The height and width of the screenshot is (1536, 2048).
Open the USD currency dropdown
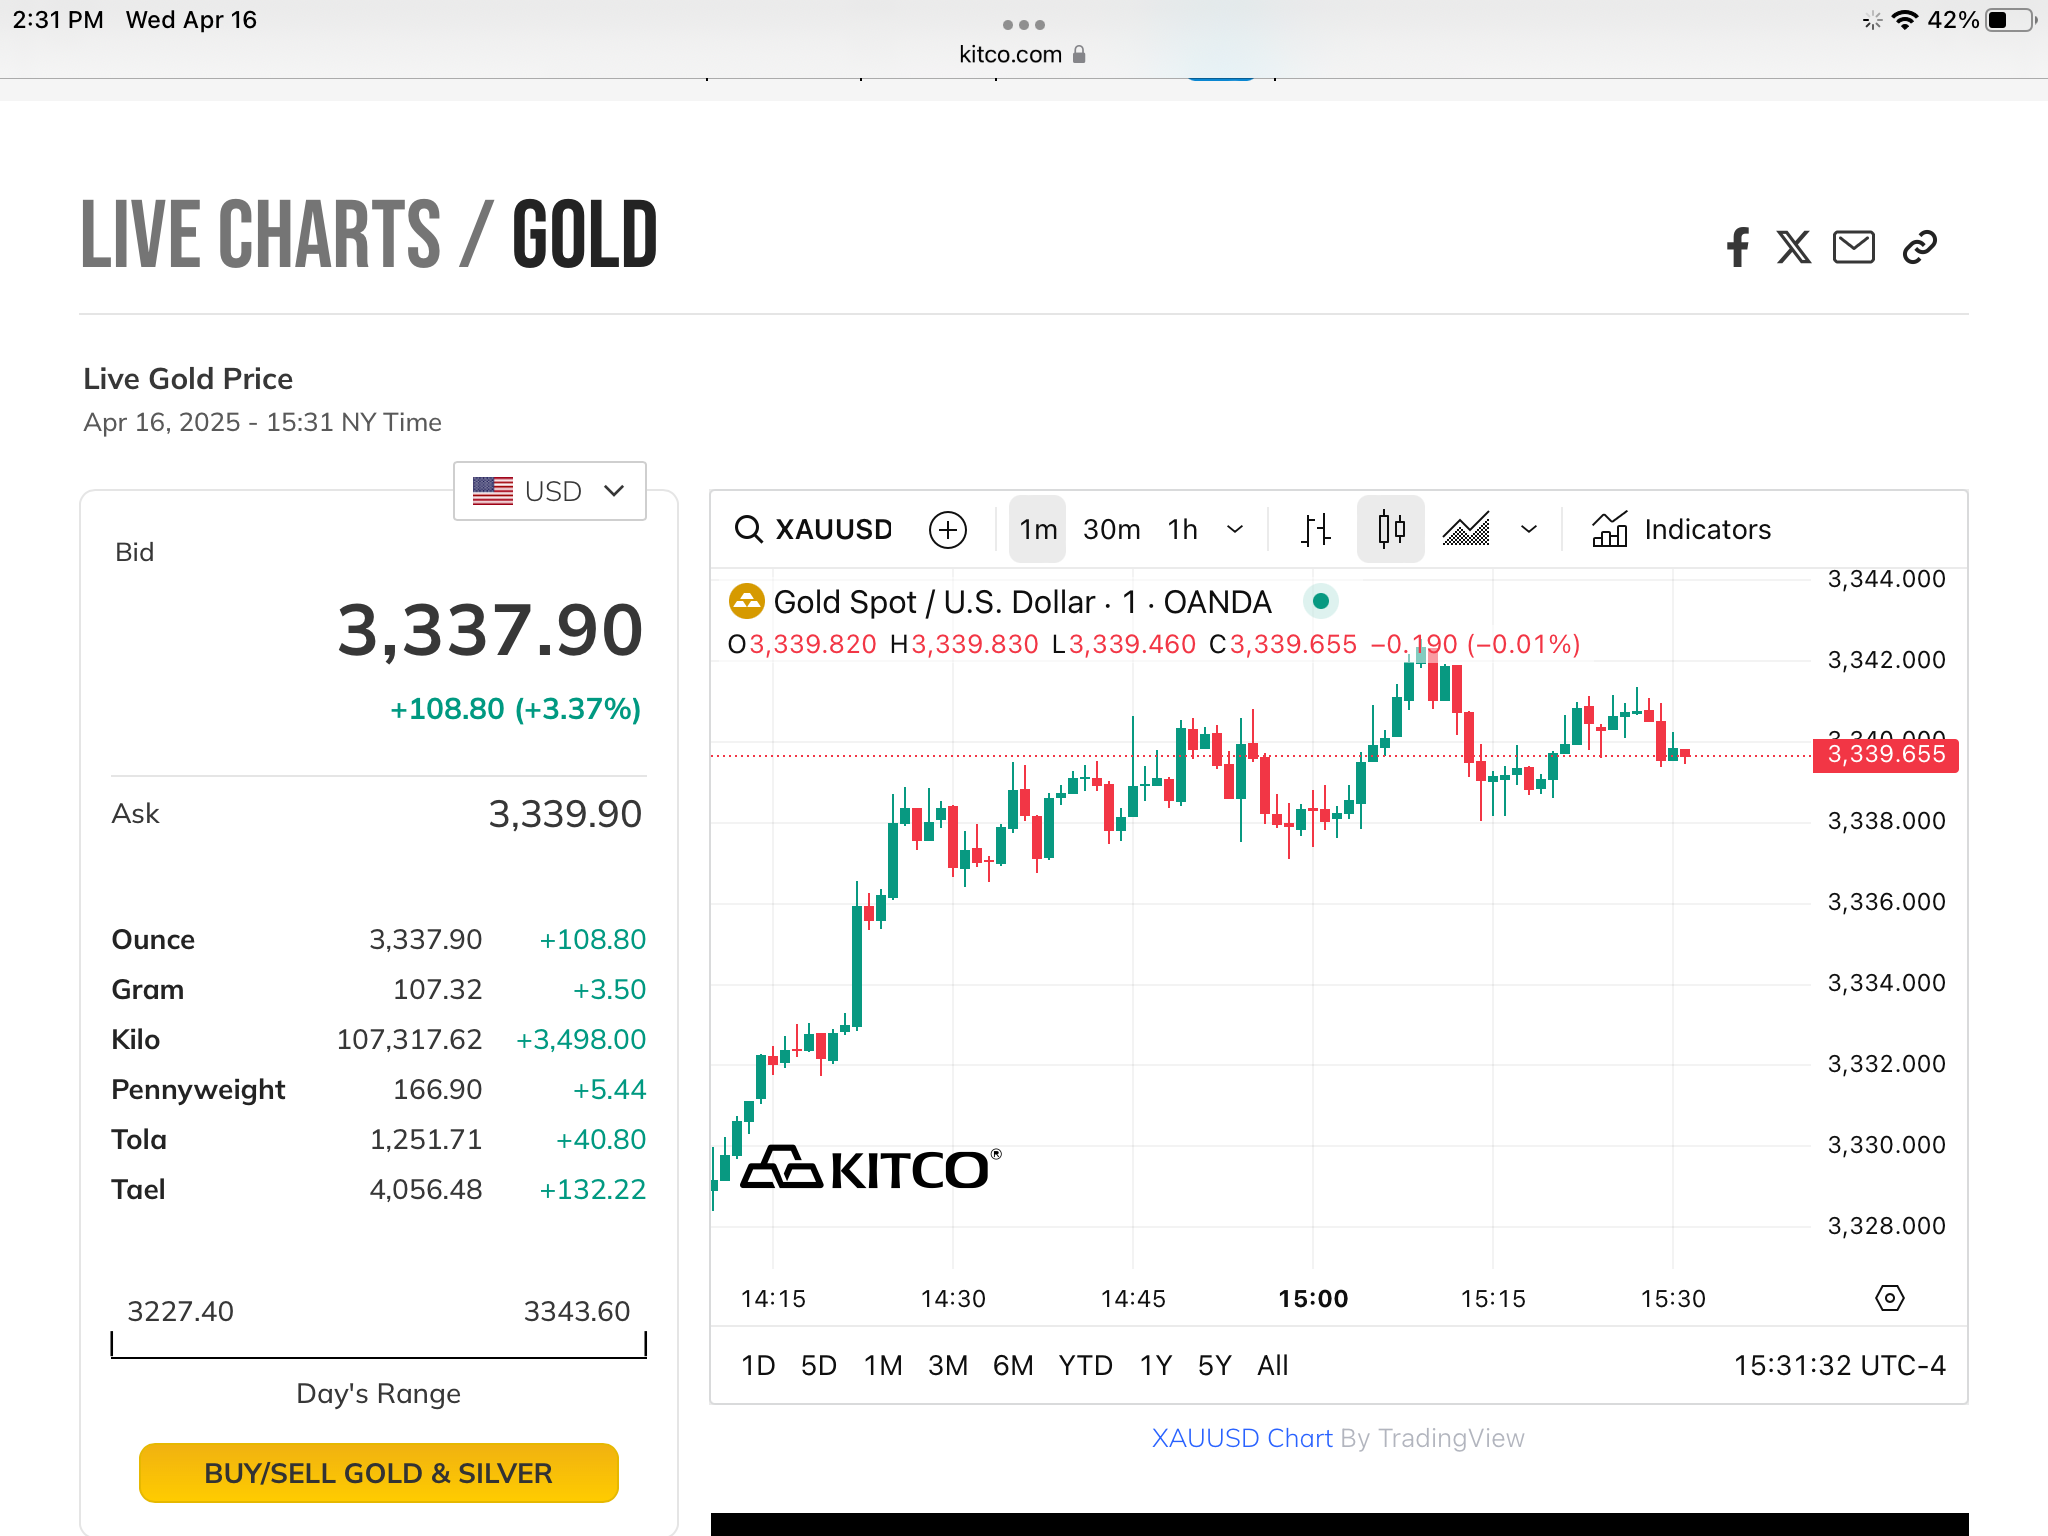pyautogui.click(x=549, y=491)
